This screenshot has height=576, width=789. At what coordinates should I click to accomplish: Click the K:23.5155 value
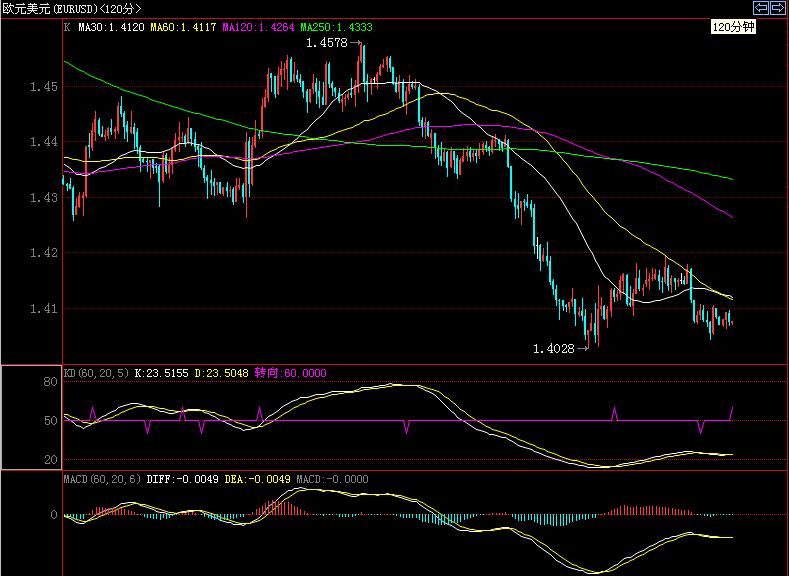pos(162,373)
